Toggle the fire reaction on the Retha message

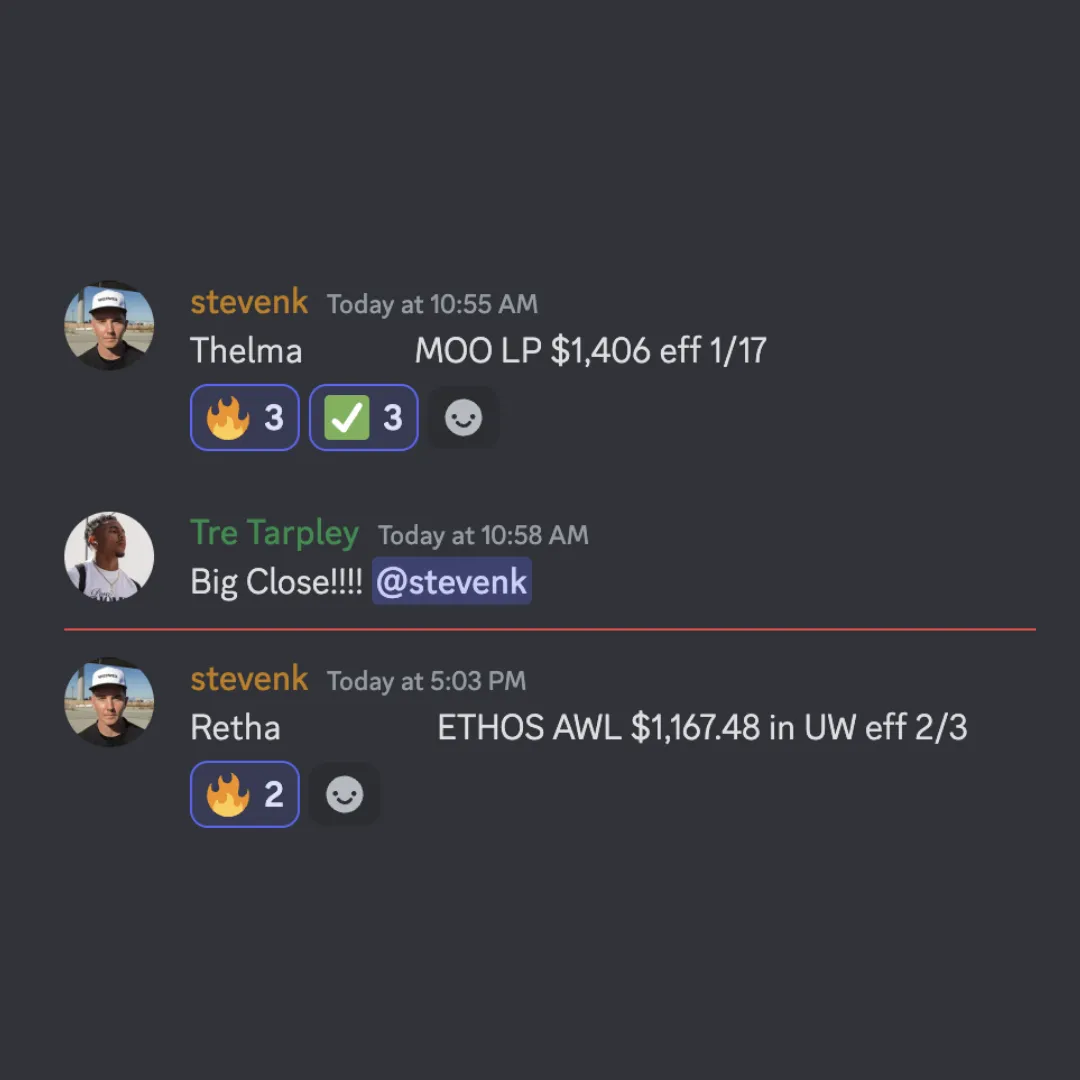[245, 794]
